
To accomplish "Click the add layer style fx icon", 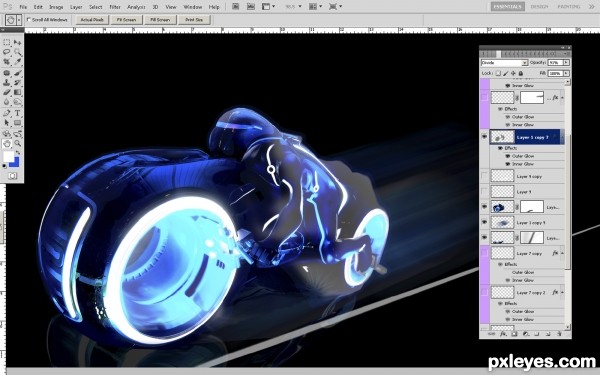I will tap(503, 334).
